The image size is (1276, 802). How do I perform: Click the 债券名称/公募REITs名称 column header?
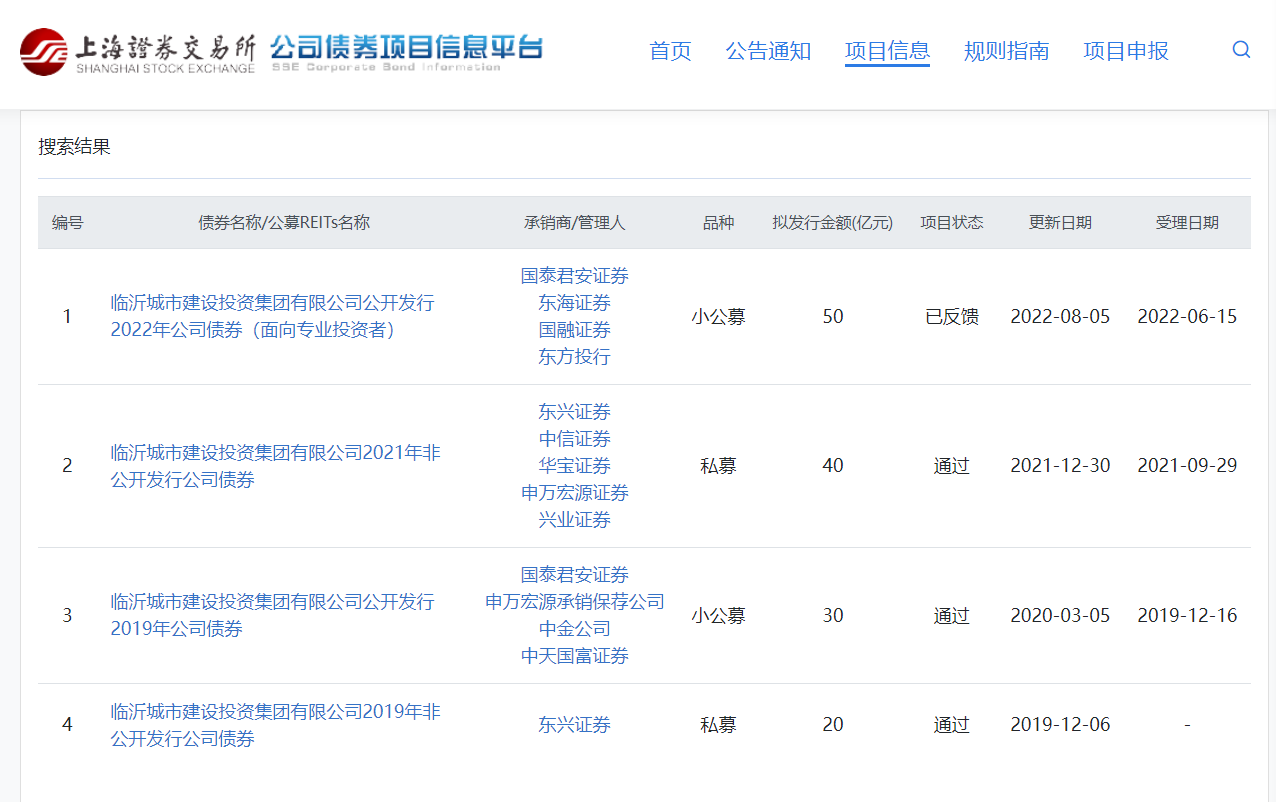click(284, 223)
